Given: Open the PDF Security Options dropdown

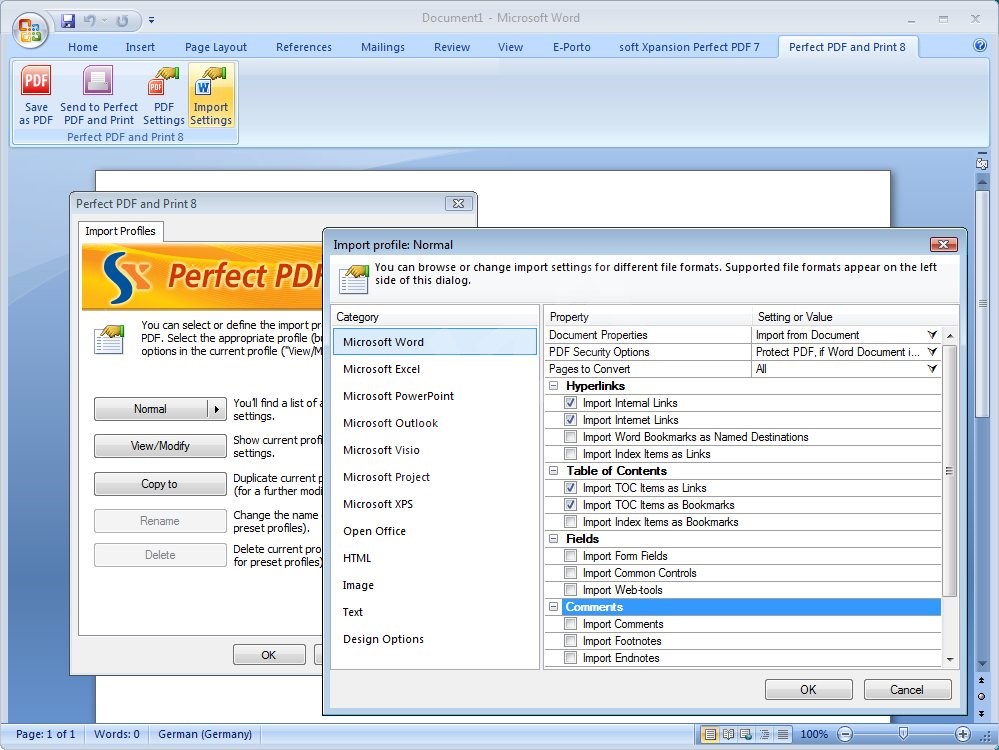Looking at the screenshot, I should tap(932, 352).
